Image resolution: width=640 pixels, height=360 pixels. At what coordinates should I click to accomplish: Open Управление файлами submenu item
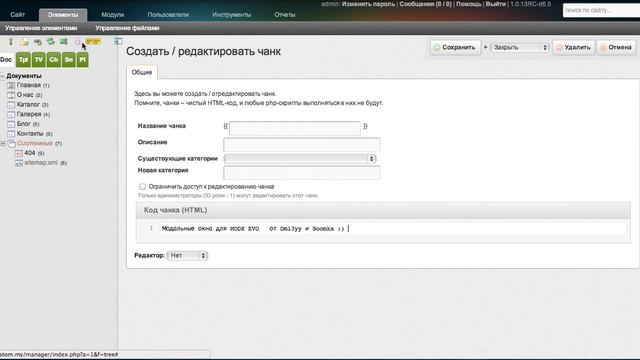127,28
